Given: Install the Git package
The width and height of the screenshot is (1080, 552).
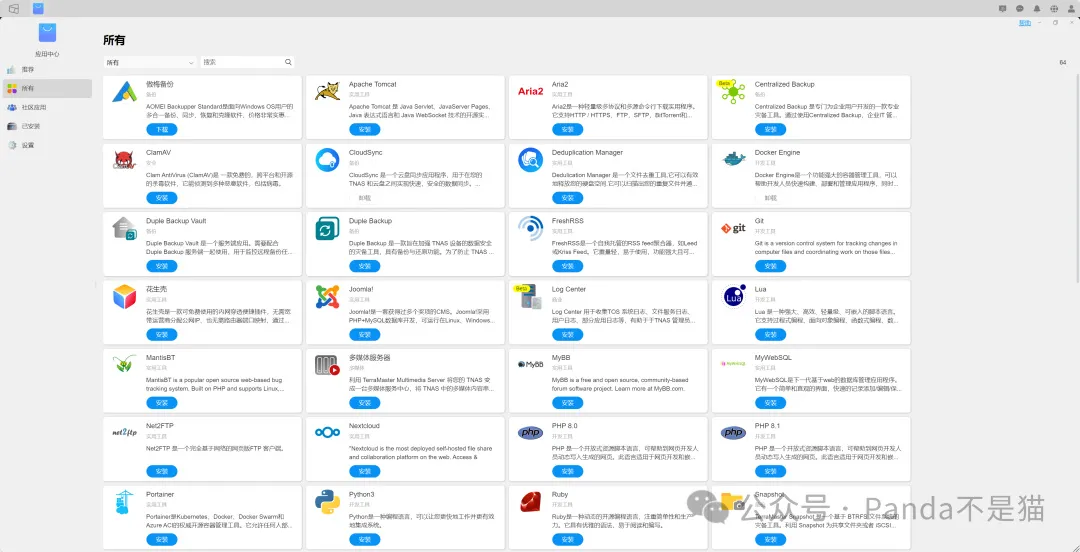Looking at the screenshot, I should (x=770, y=266).
